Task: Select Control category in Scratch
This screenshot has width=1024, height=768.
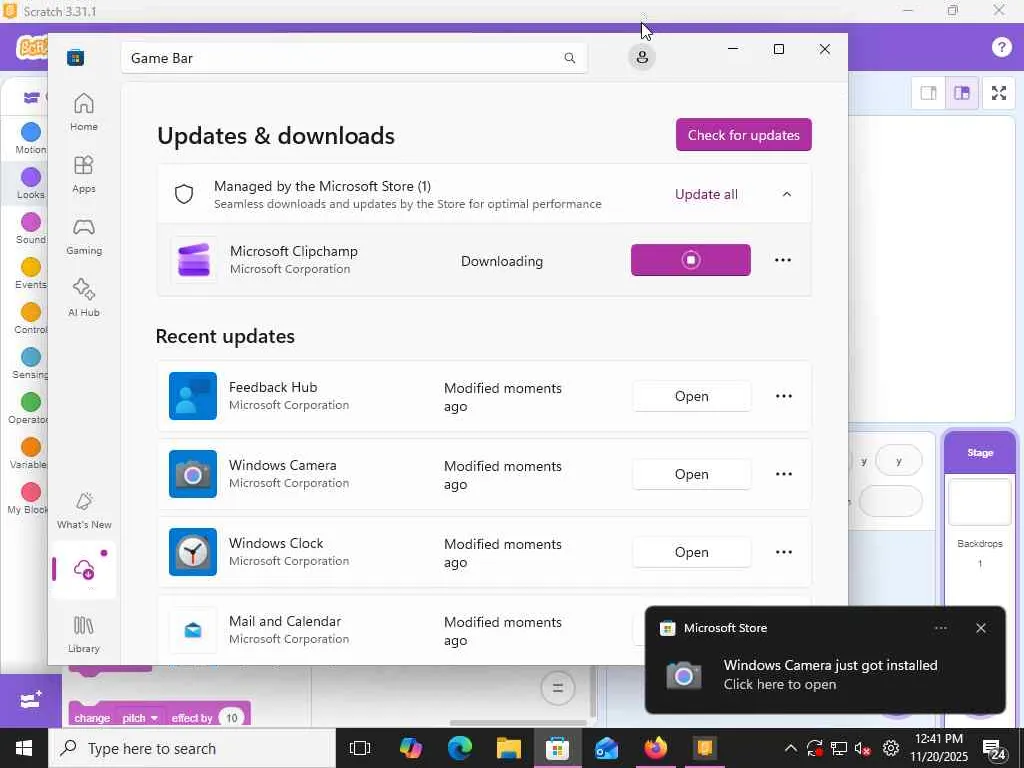Action: pos(31,318)
